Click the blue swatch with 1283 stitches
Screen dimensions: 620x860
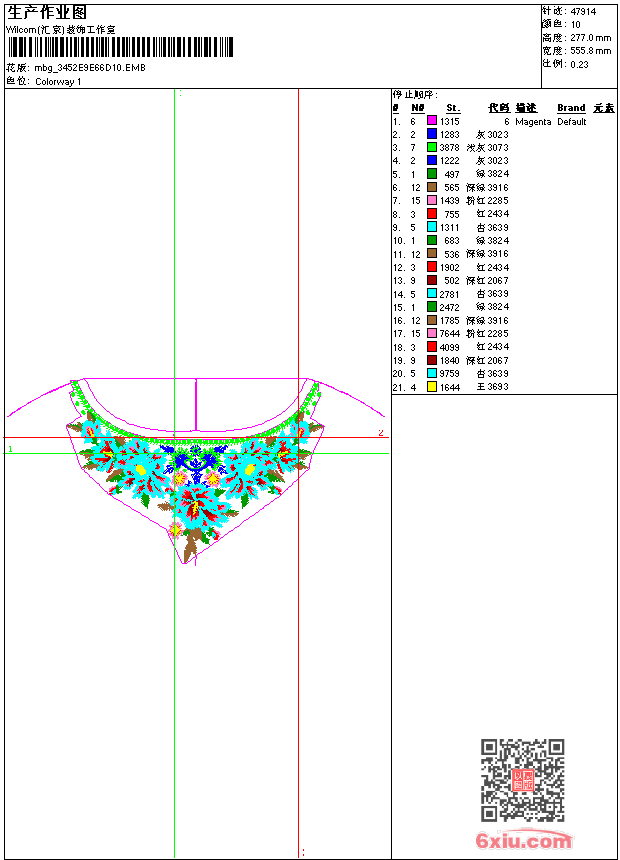point(432,134)
